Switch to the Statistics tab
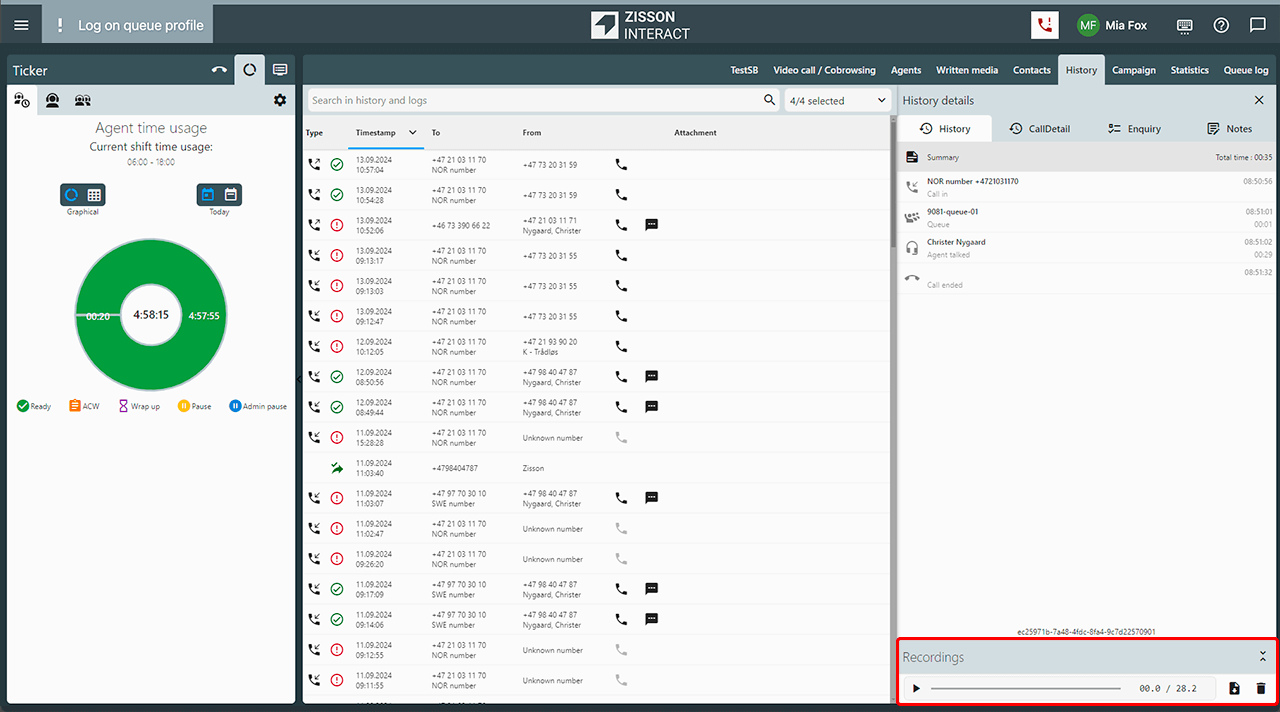 point(1189,70)
